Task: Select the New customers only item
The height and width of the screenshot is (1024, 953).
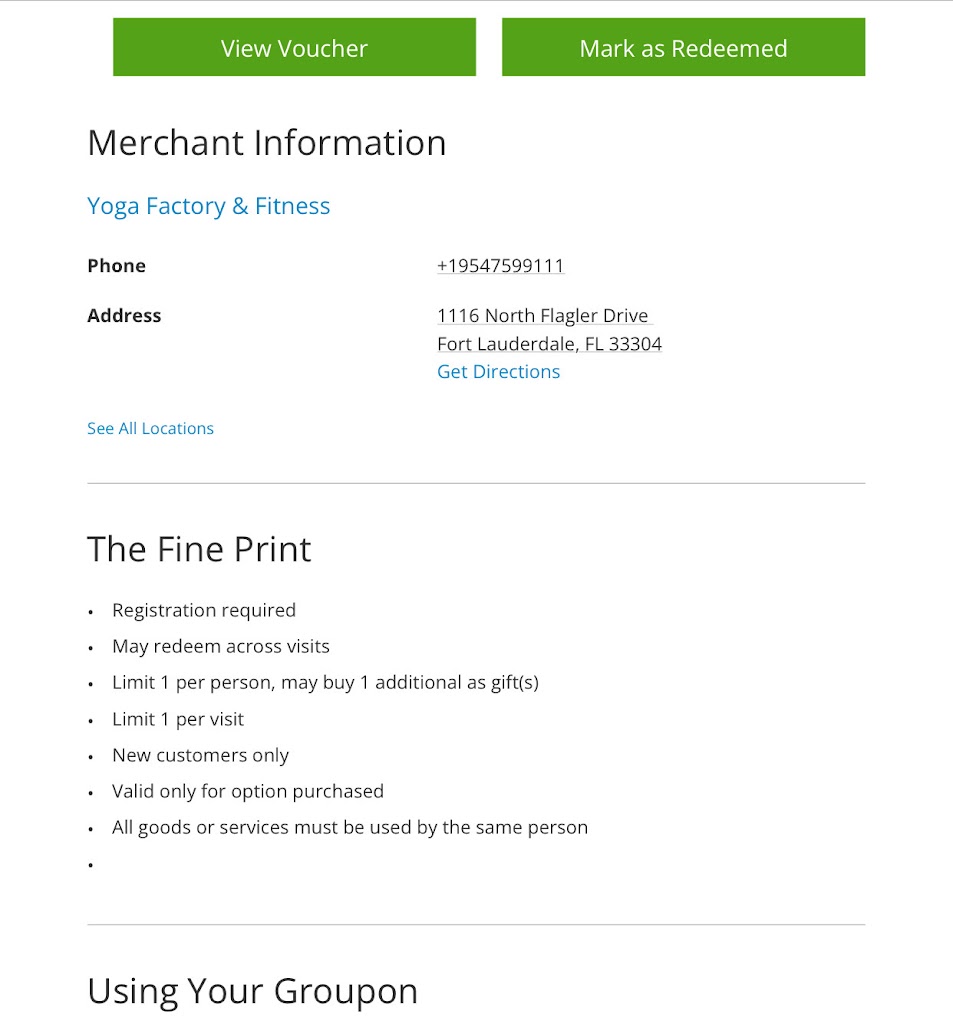Action: pyautogui.click(x=200, y=755)
